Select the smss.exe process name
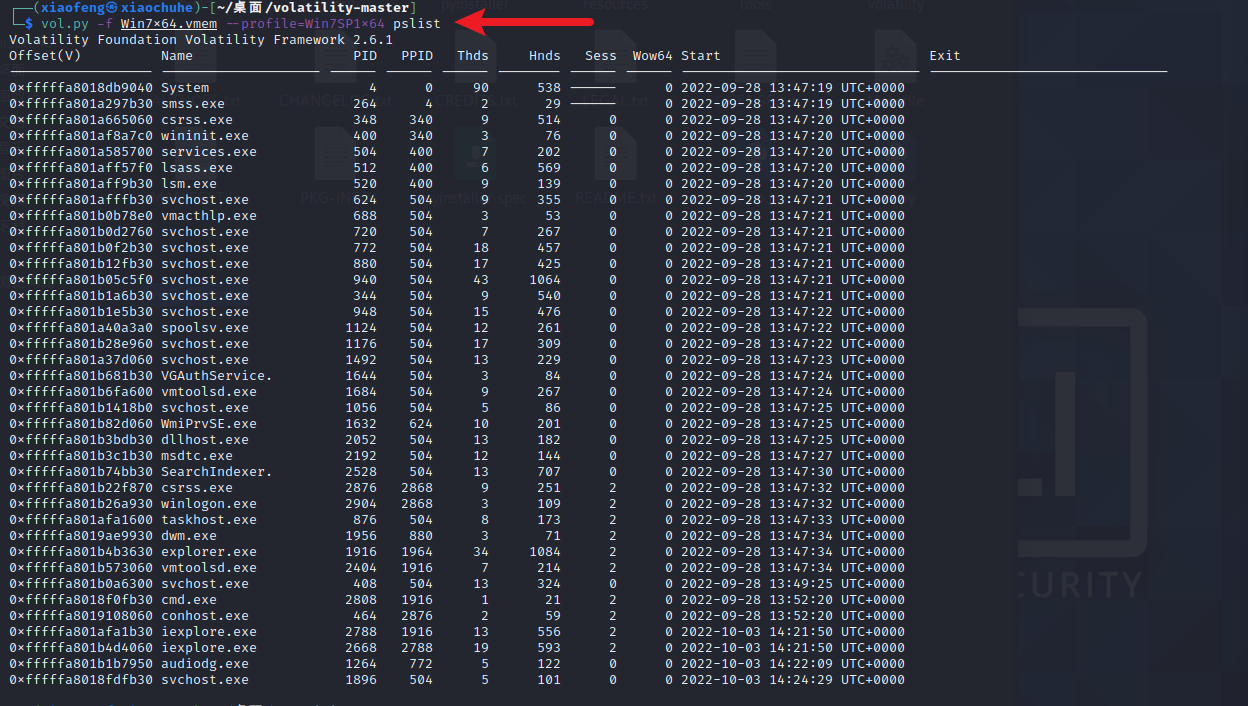Image resolution: width=1248 pixels, height=706 pixels. (x=193, y=103)
